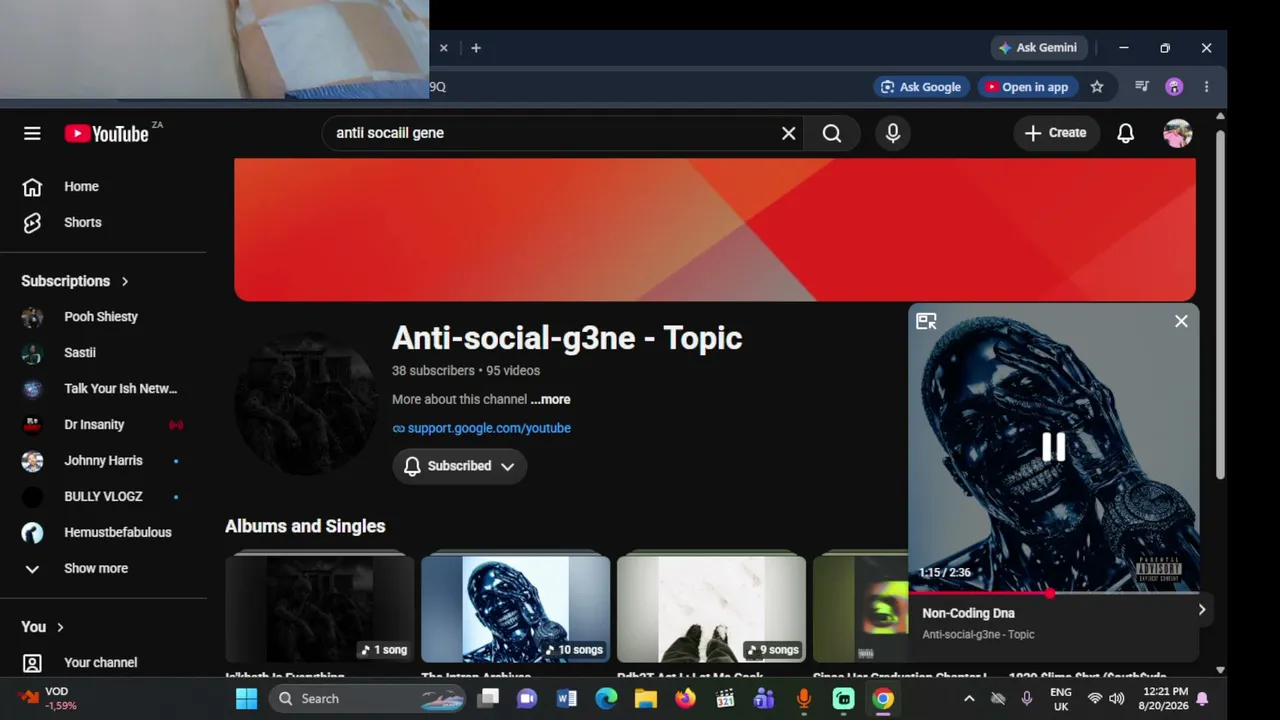The height and width of the screenshot is (720, 1280).
Task: Start a voice search with the microphone
Action: click(x=893, y=133)
